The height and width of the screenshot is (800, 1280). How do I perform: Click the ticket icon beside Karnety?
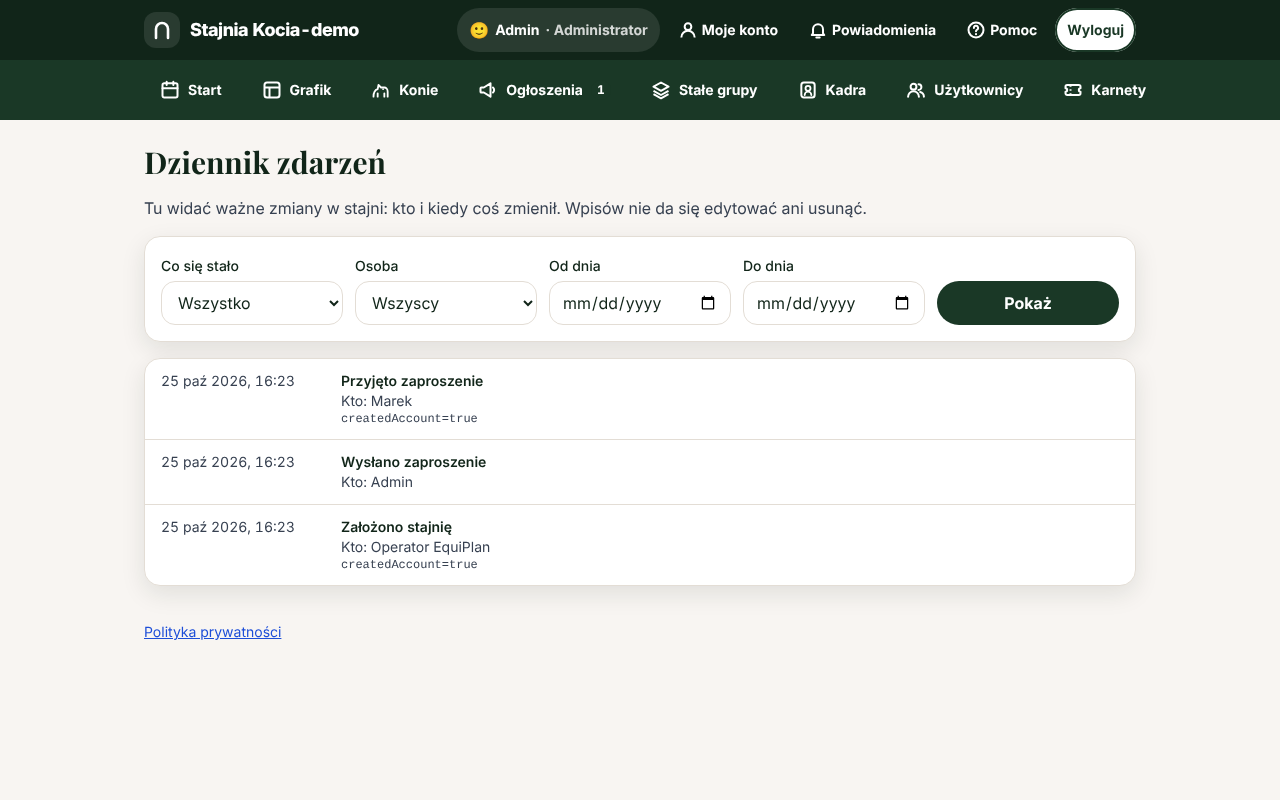(1073, 90)
